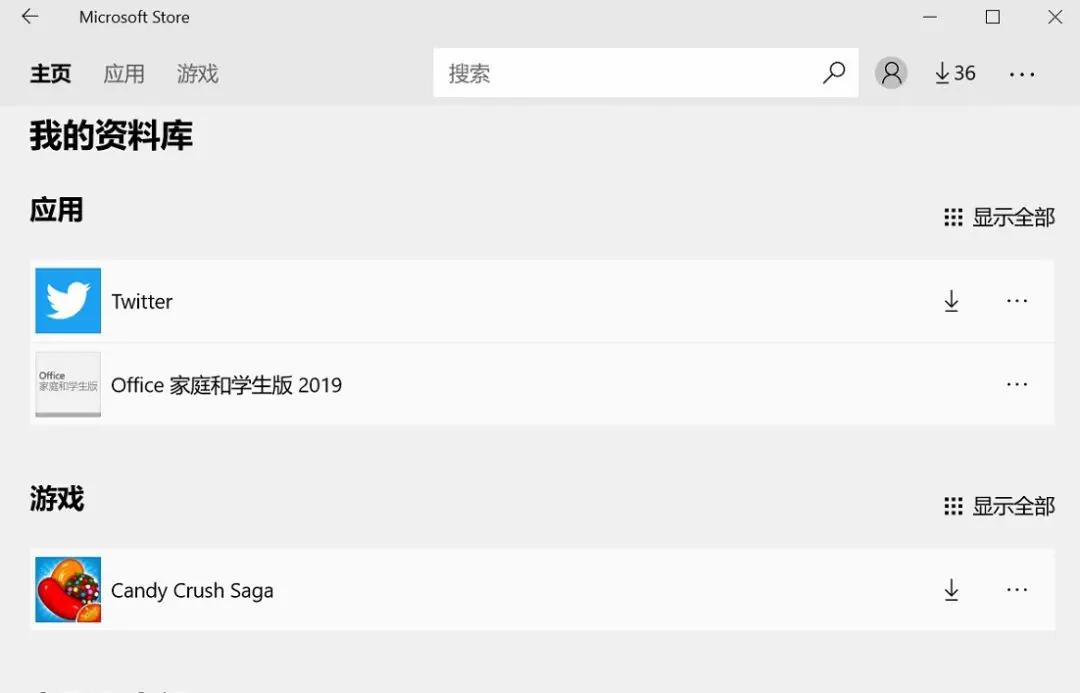Image resolution: width=1080 pixels, height=693 pixels.
Task: Start downloading Candy Crush Saga
Action: coord(951,589)
